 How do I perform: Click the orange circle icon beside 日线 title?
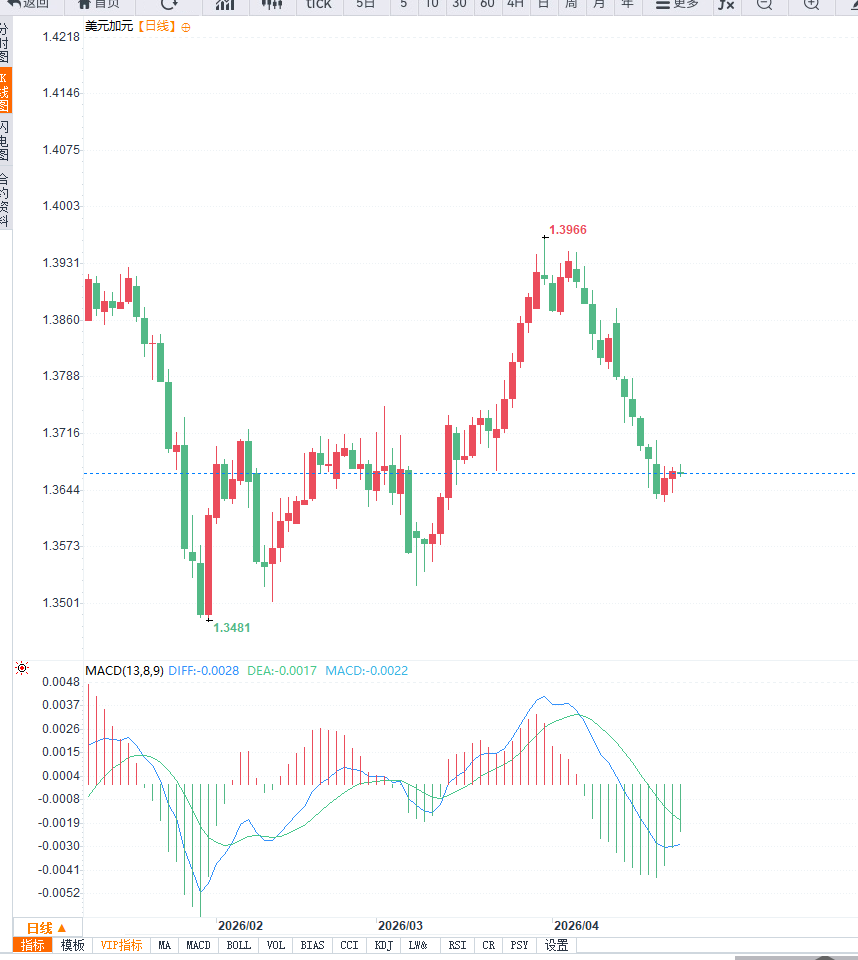coord(186,27)
